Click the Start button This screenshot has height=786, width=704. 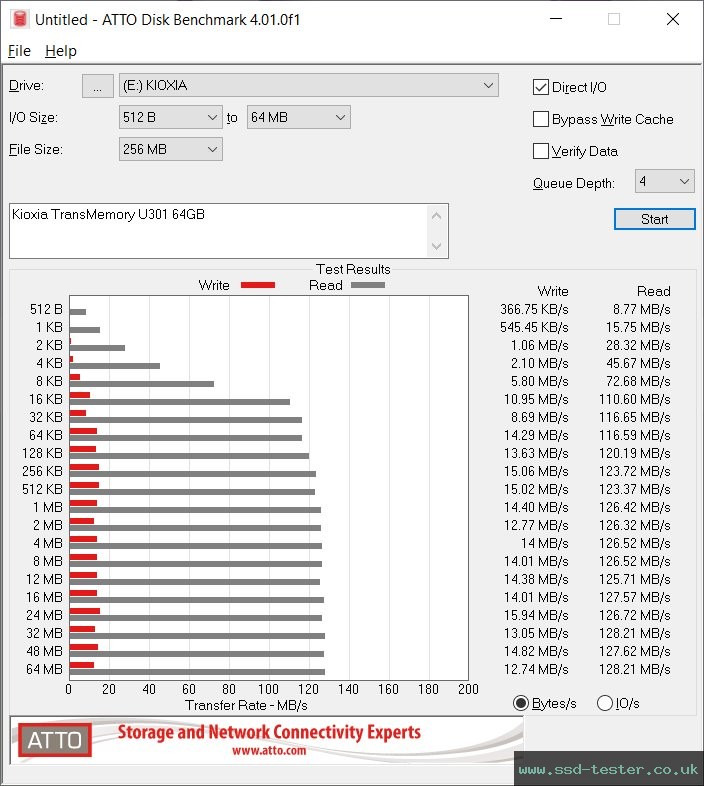tap(654, 219)
